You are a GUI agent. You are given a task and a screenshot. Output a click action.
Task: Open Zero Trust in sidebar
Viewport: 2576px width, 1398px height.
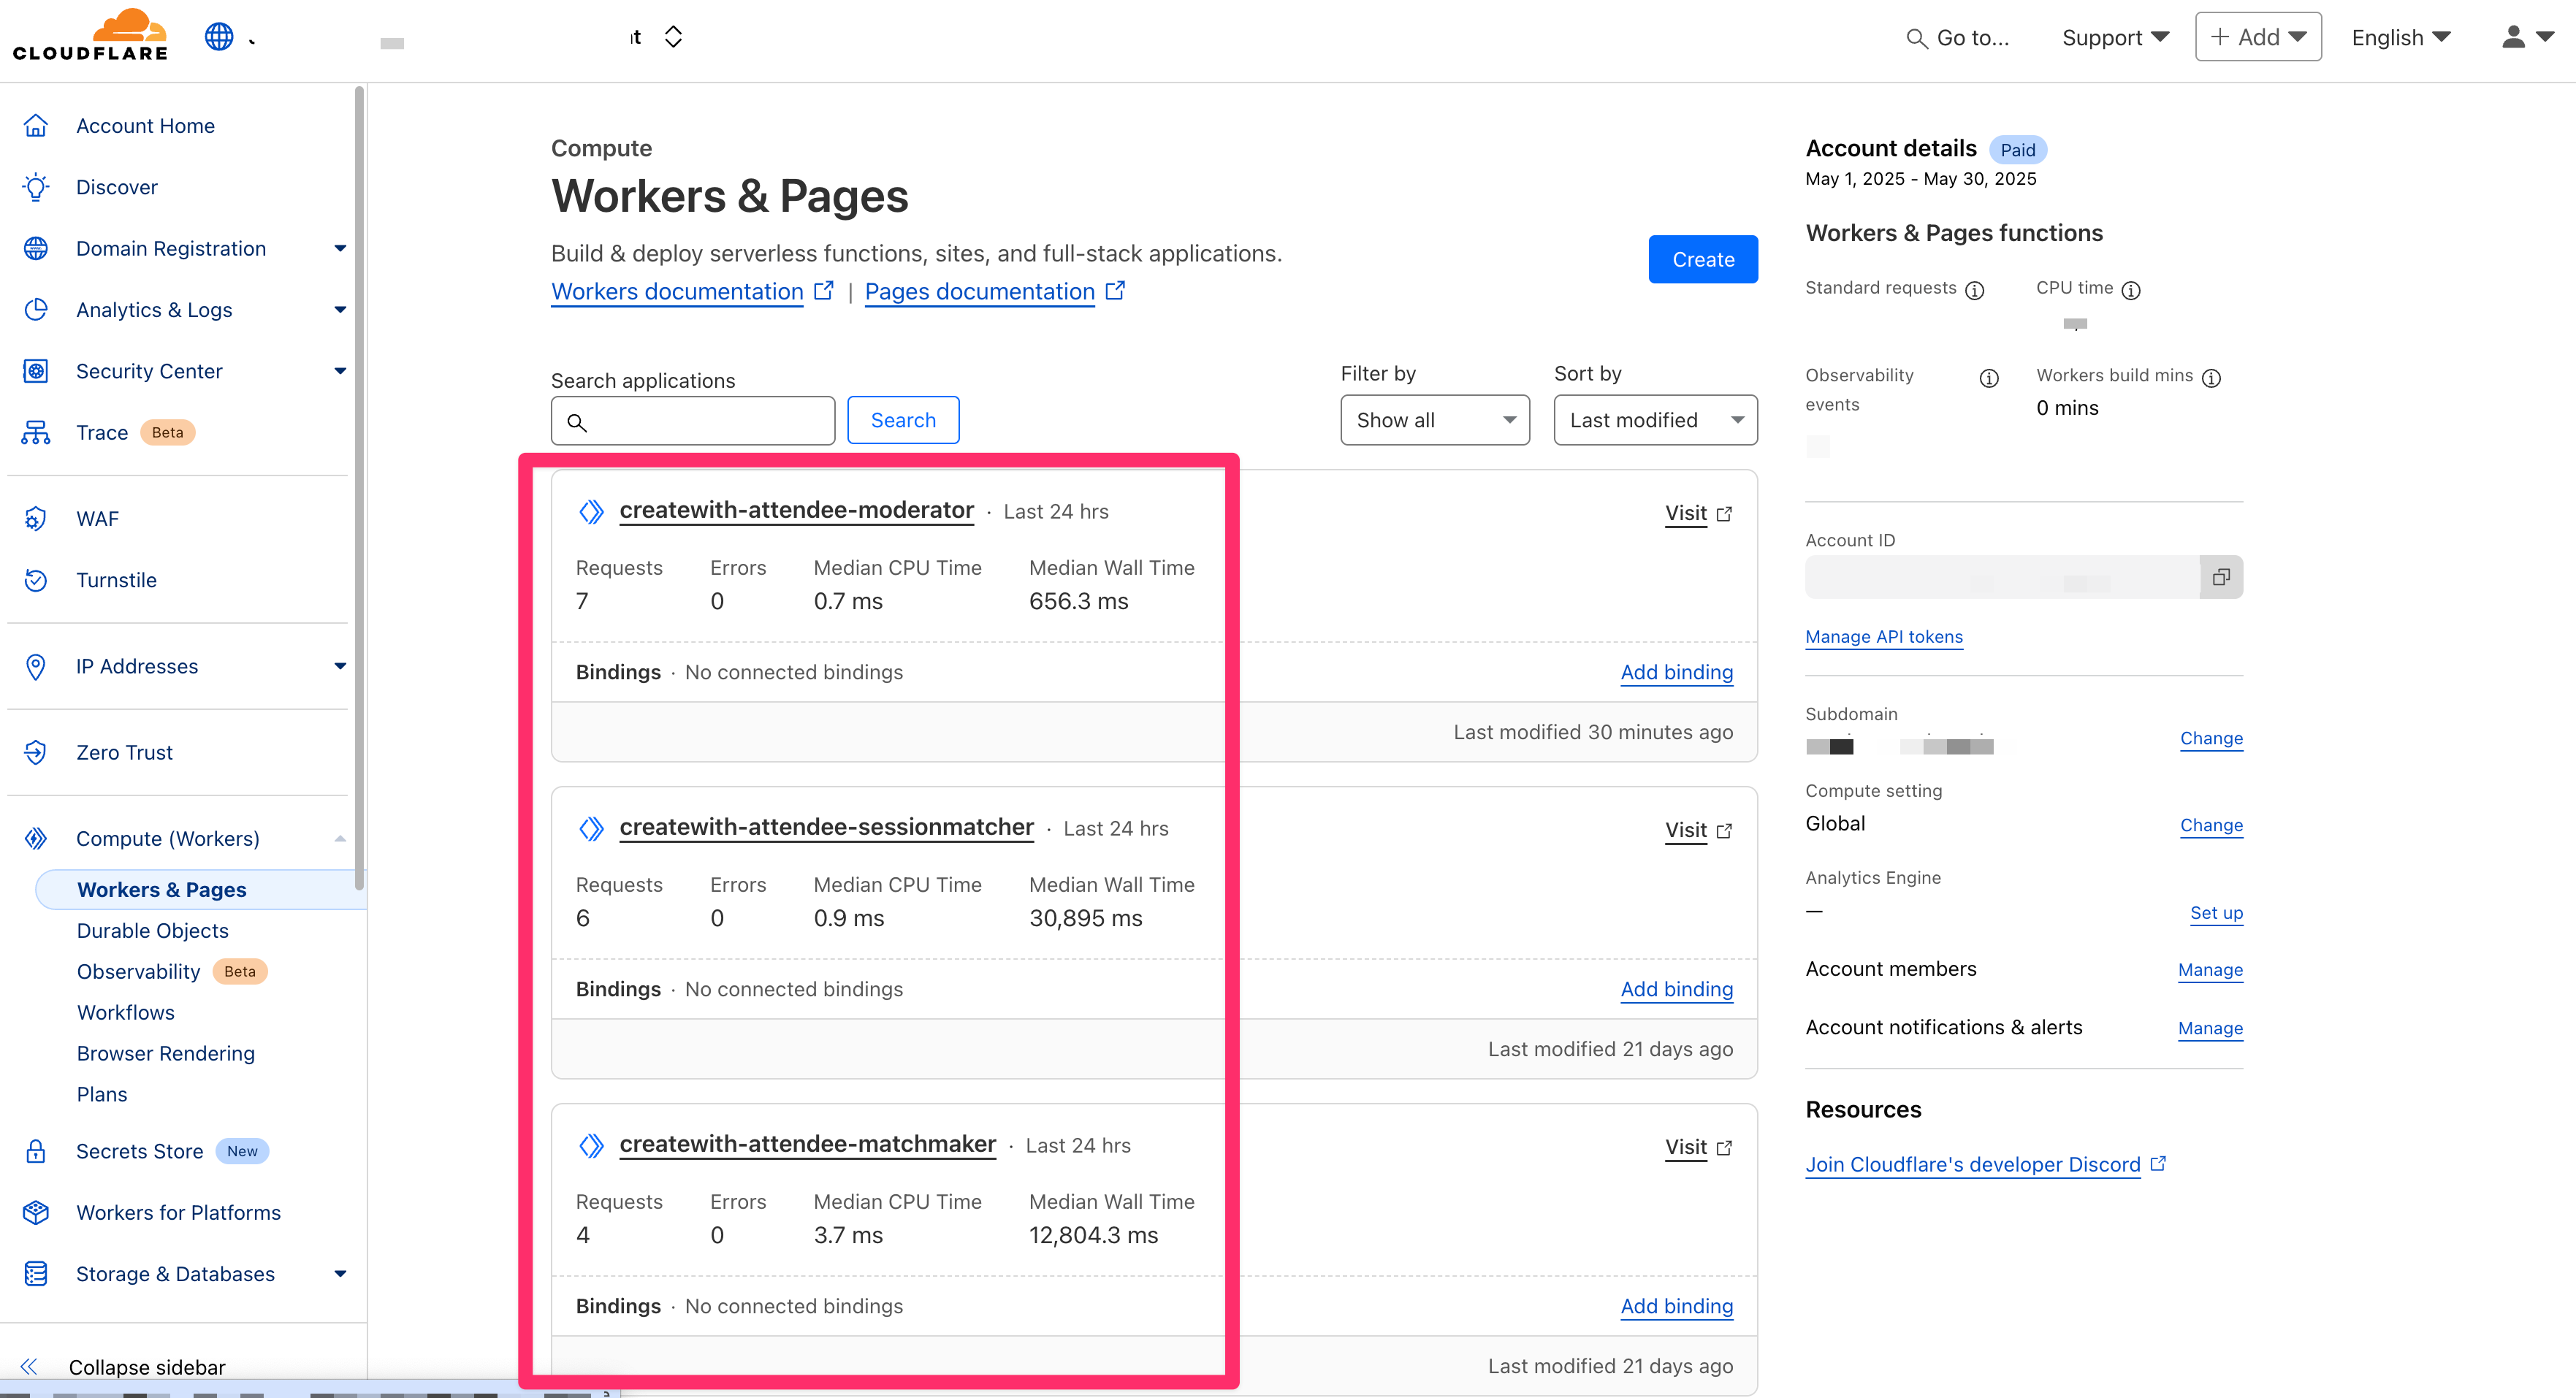pyautogui.click(x=124, y=752)
